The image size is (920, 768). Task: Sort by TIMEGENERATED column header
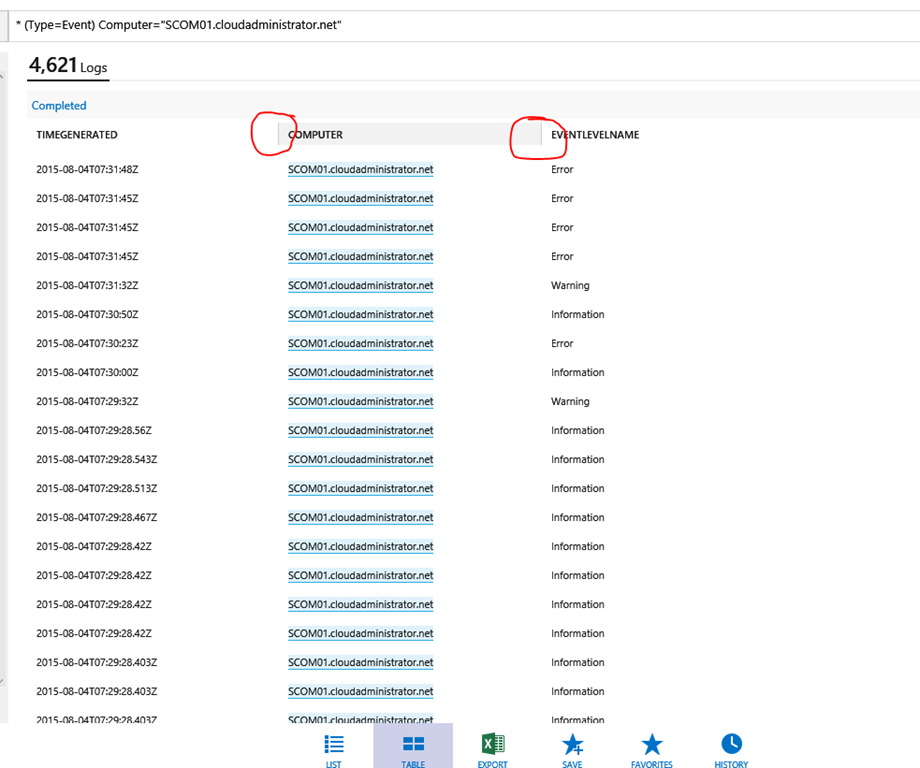click(x=77, y=135)
